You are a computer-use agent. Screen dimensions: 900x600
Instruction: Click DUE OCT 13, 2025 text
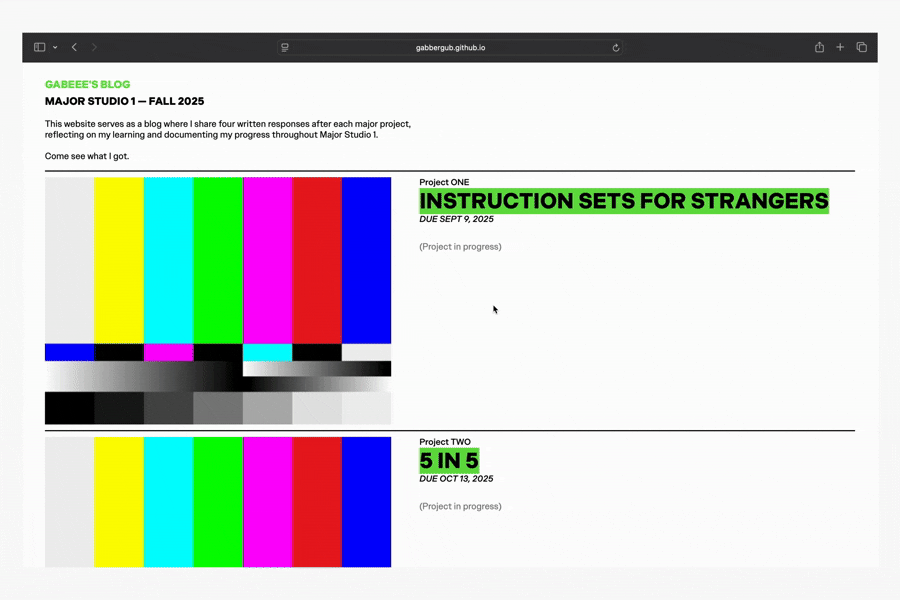click(x=456, y=479)
